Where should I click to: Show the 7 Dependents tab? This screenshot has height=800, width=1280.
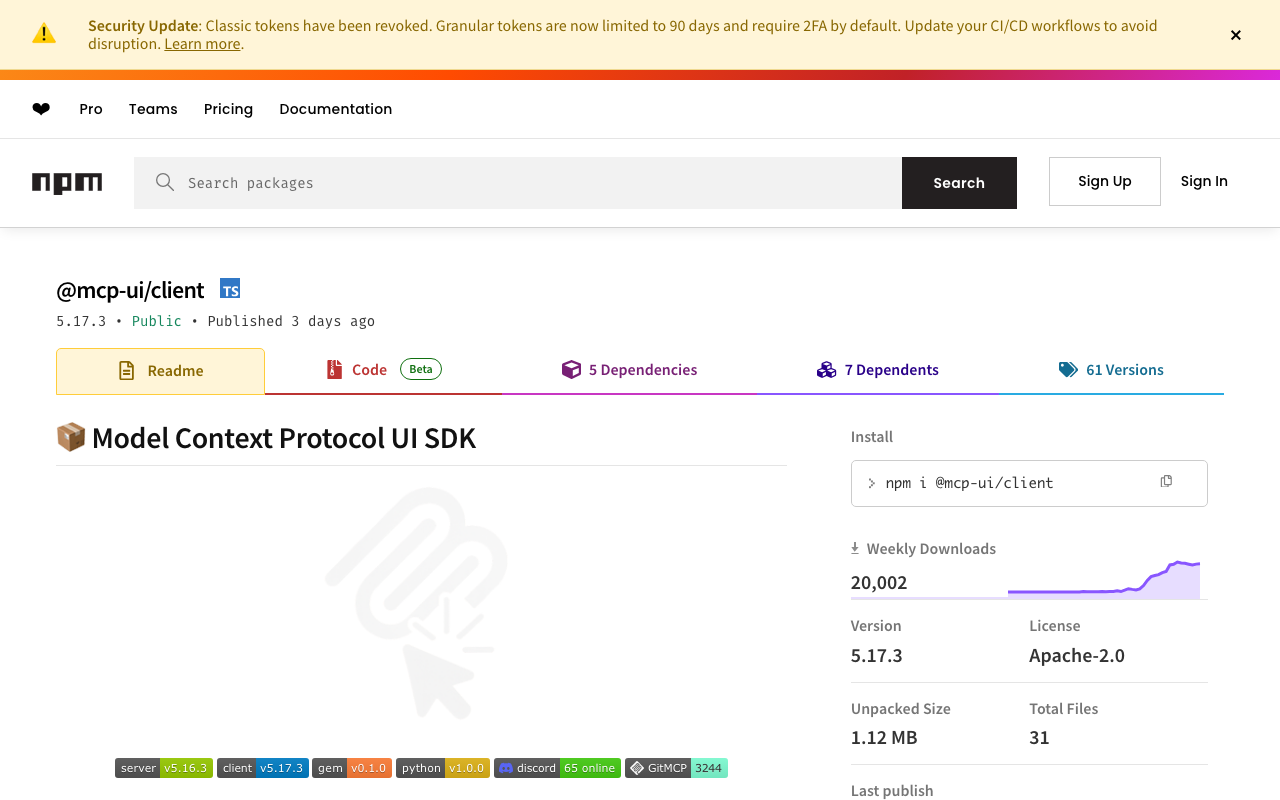878,370
